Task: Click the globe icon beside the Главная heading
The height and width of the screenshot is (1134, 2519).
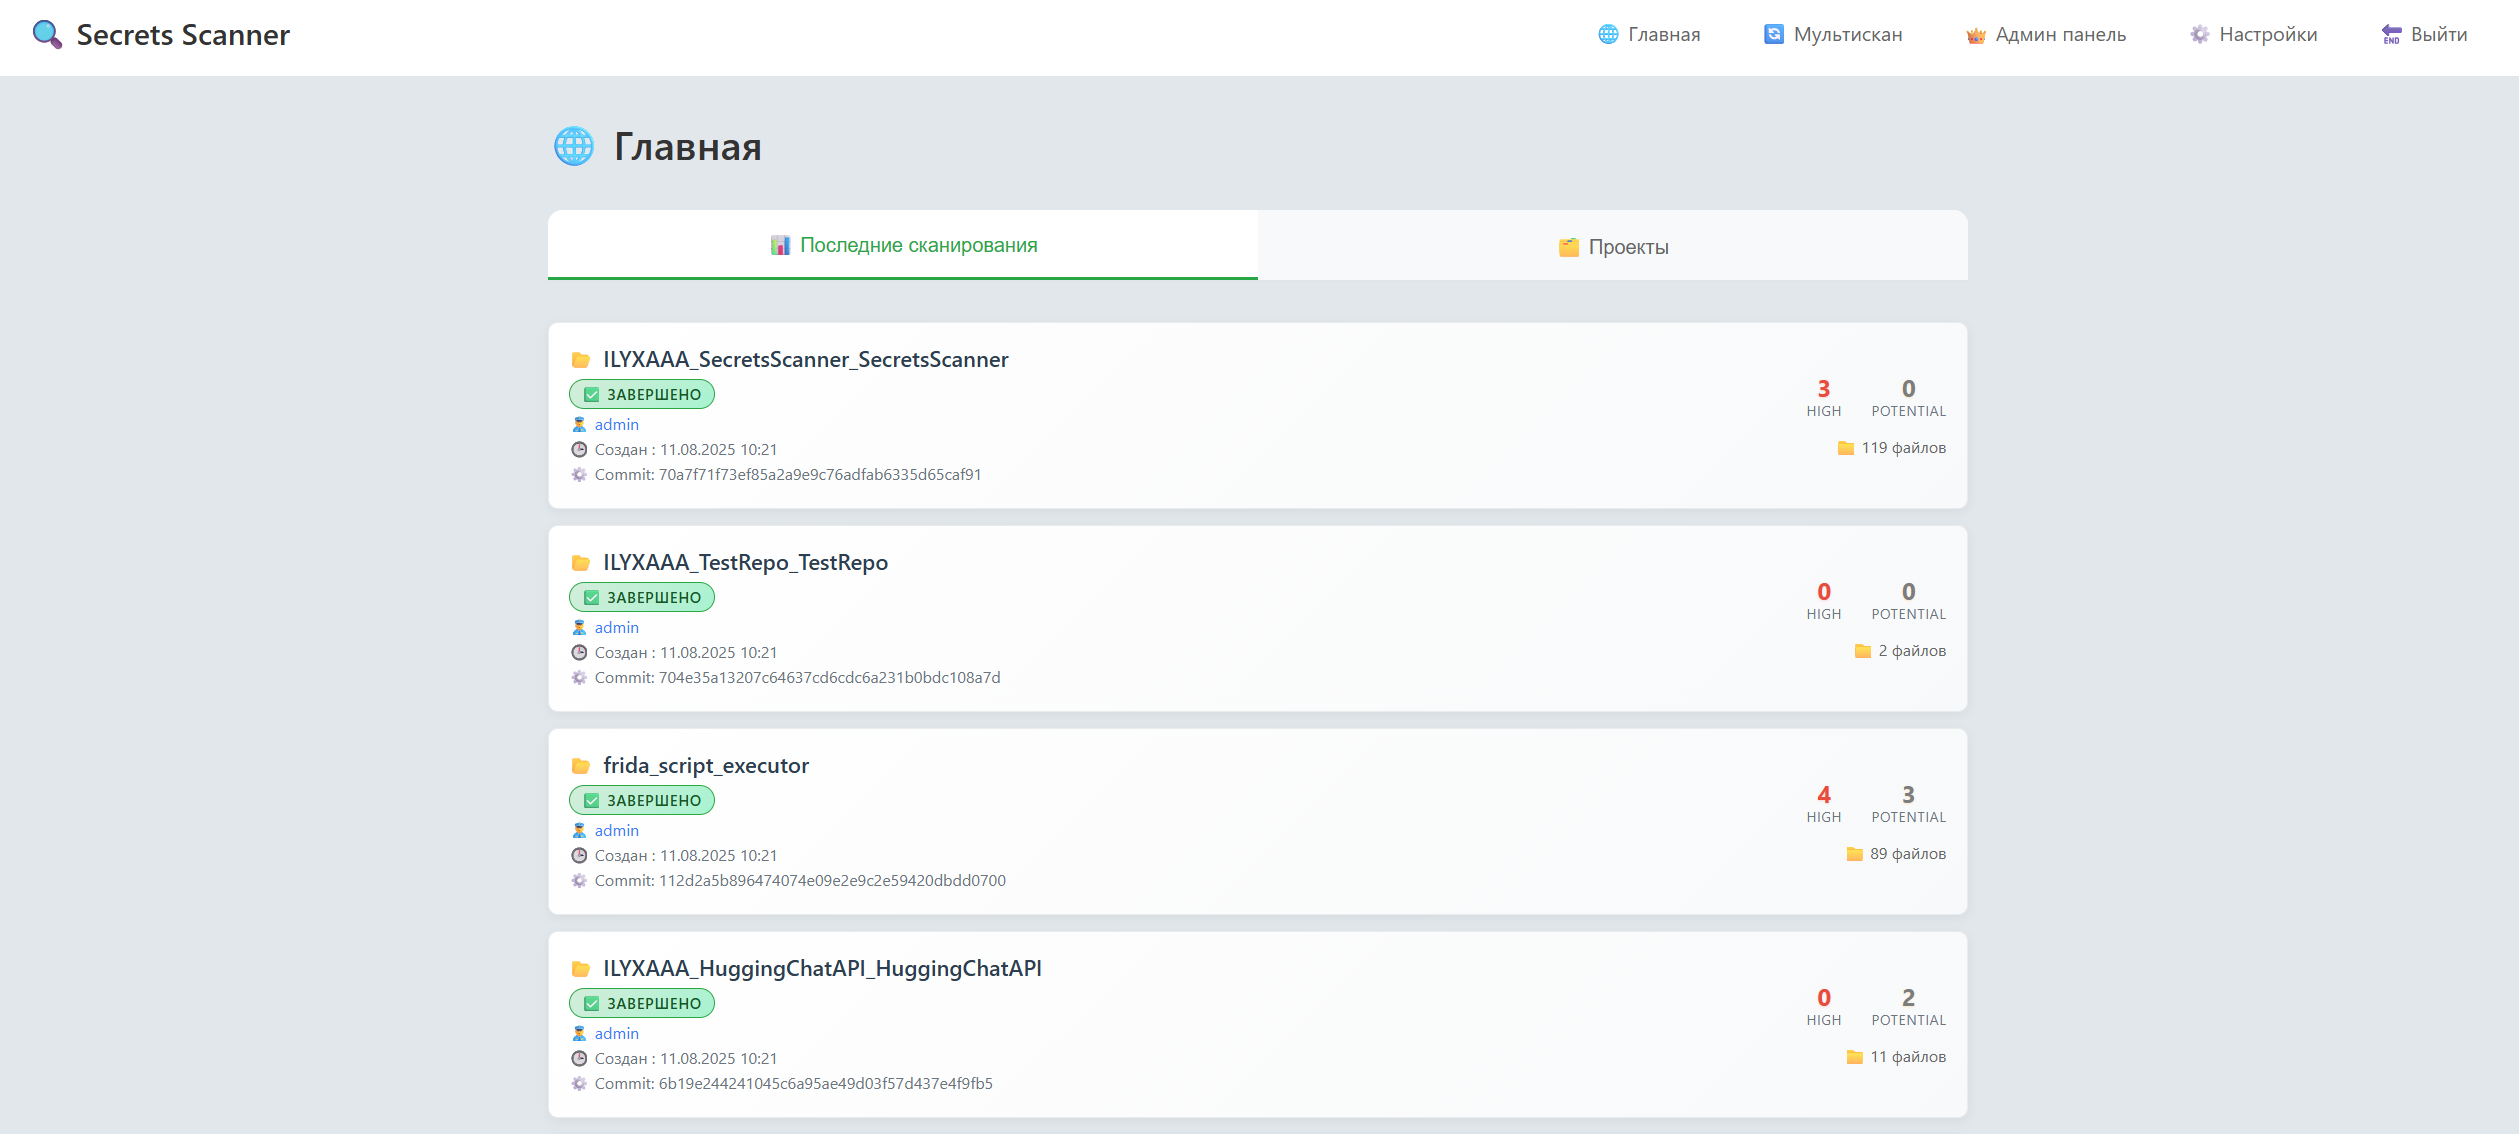Action: pos(574,147)
